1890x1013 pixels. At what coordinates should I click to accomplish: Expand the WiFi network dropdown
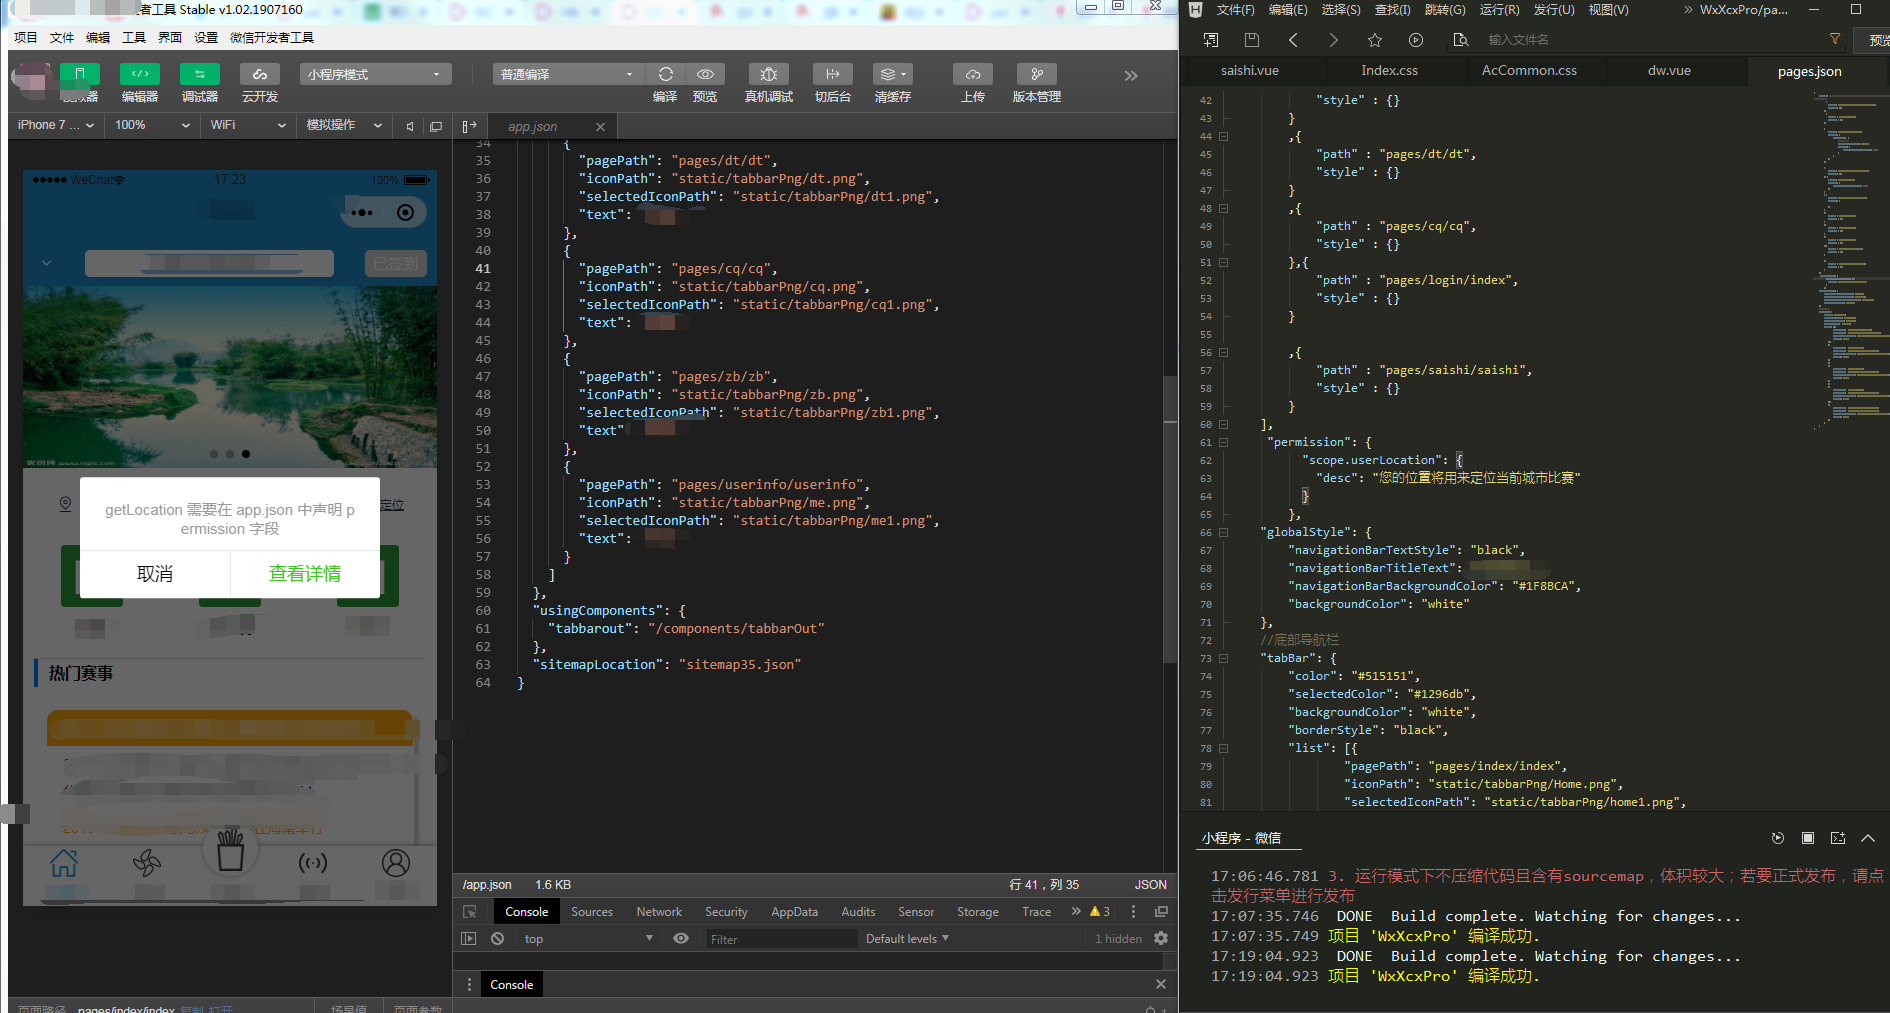247,125
